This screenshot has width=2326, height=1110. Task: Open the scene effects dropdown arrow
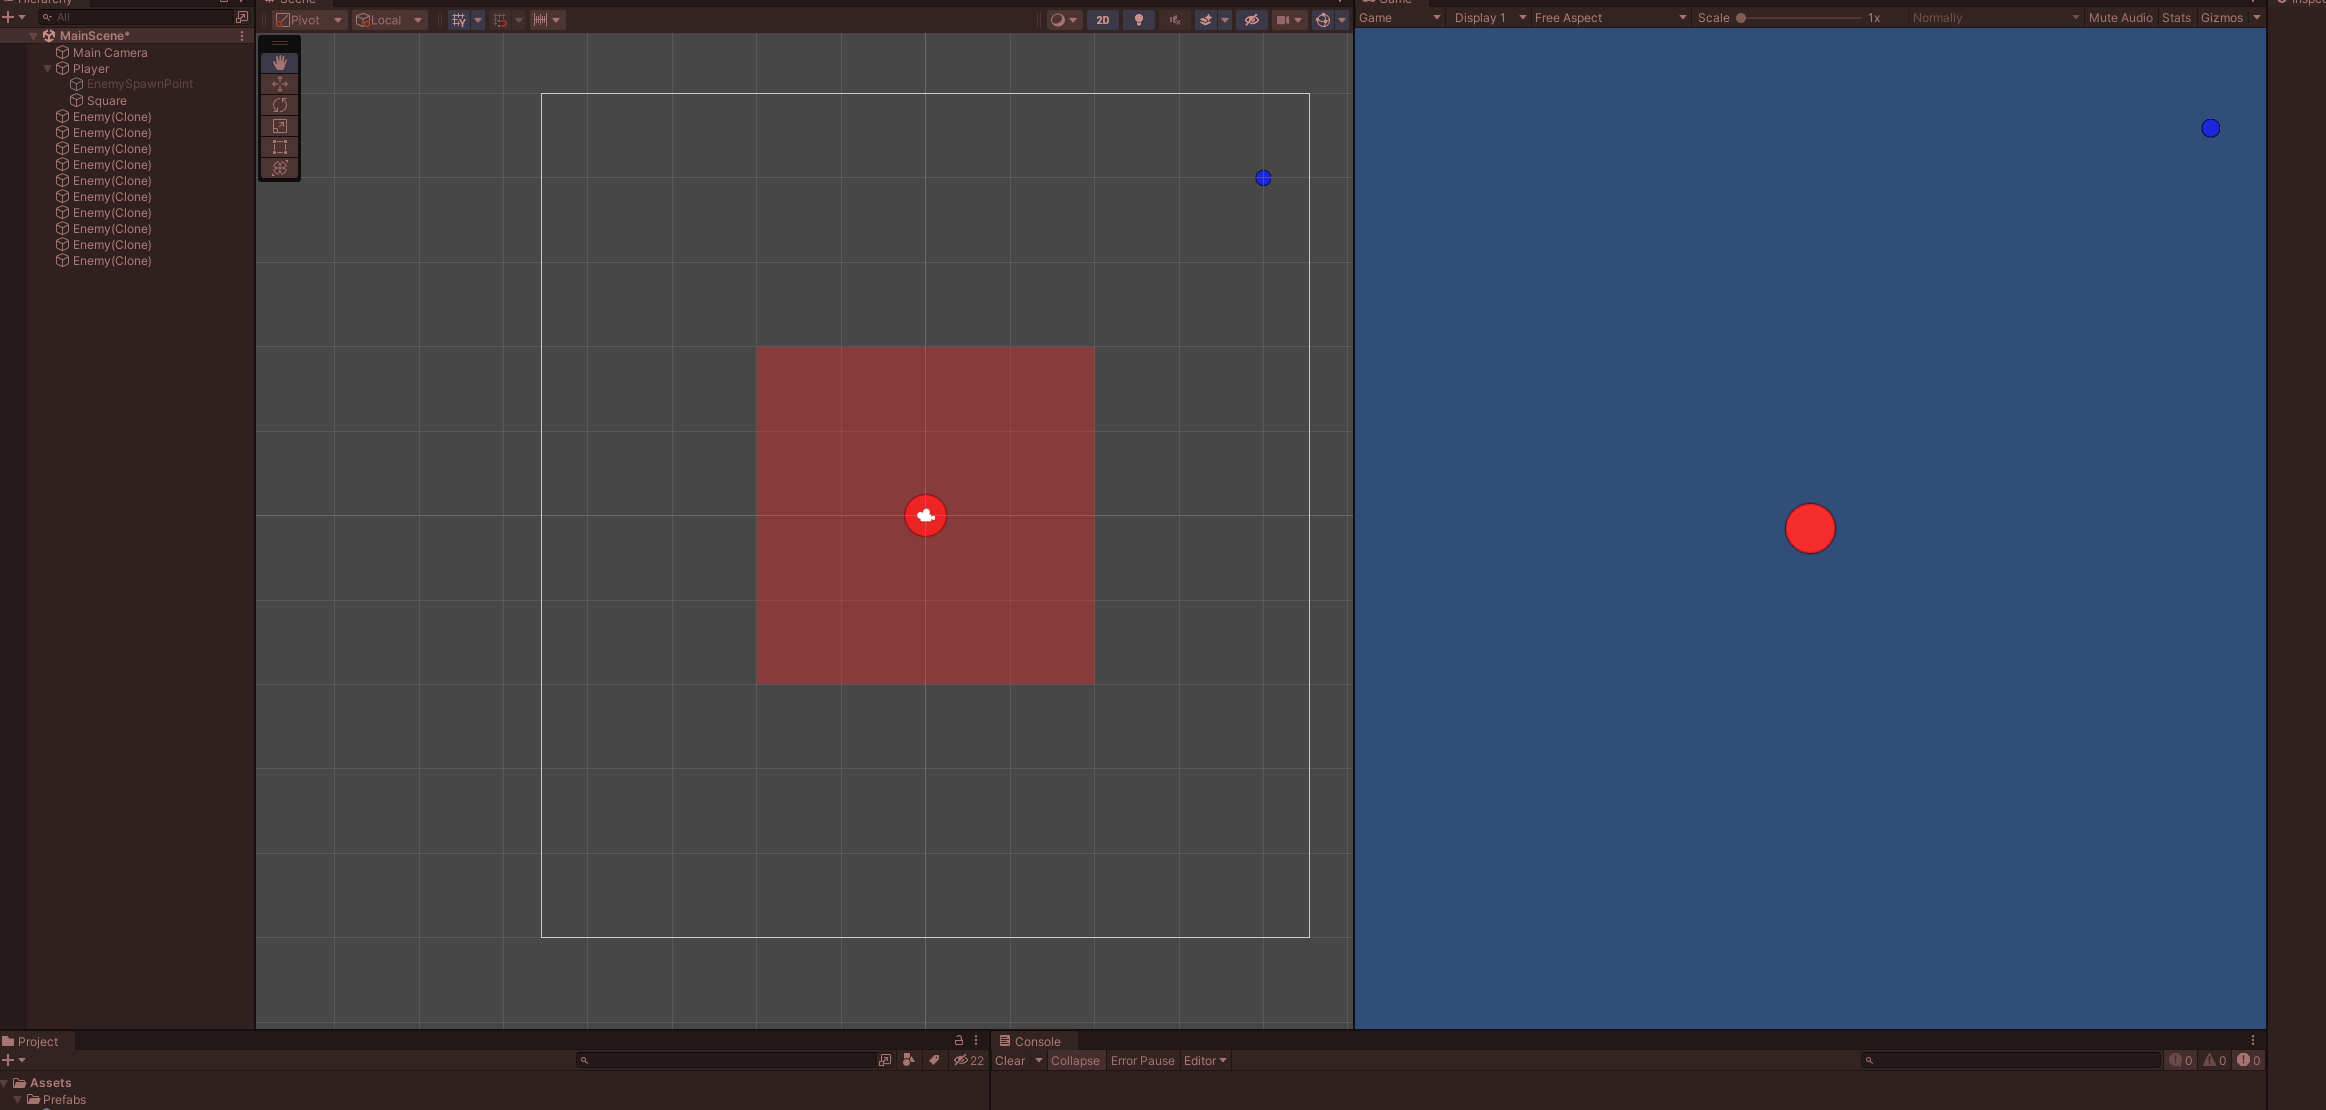coord(1225,20)
